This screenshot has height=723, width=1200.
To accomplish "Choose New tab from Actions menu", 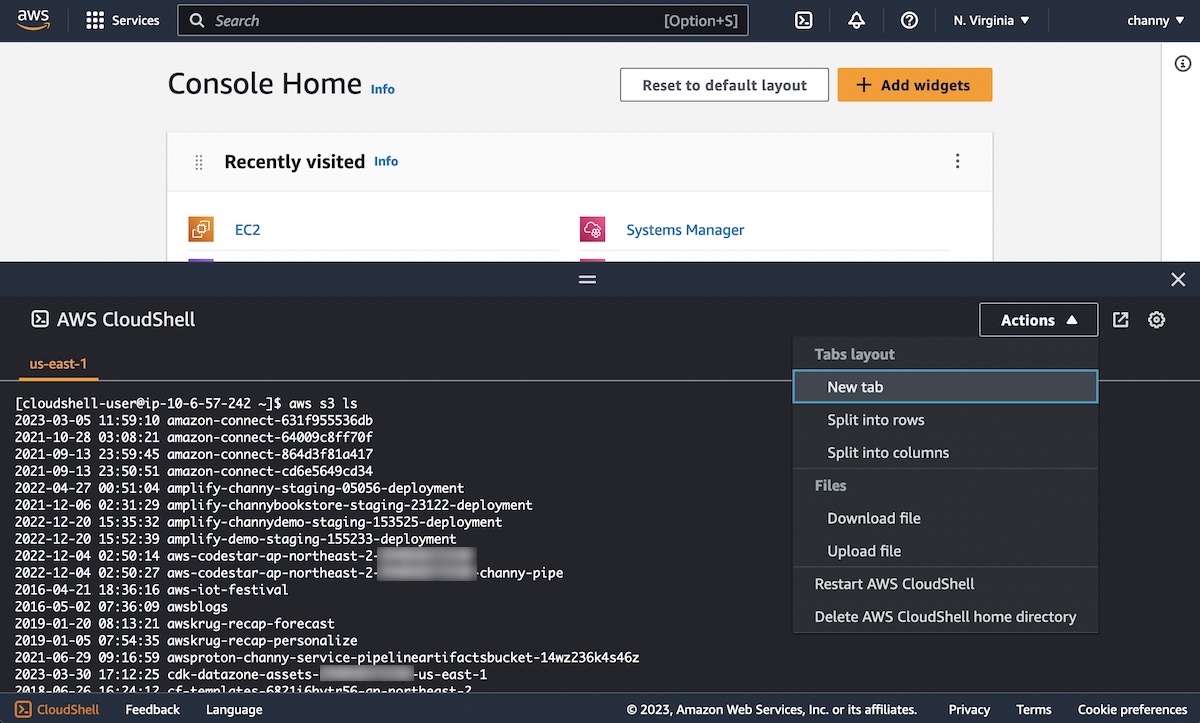I will coord(945,387).
